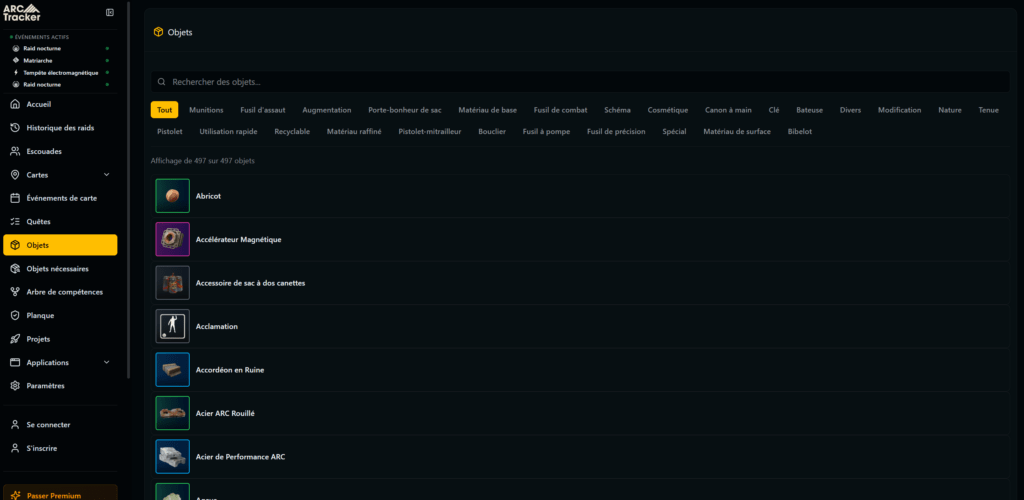Click the Tempête électromagnétique lightning icon
The image size is (1024, 500).
click(x=16, y=72)
